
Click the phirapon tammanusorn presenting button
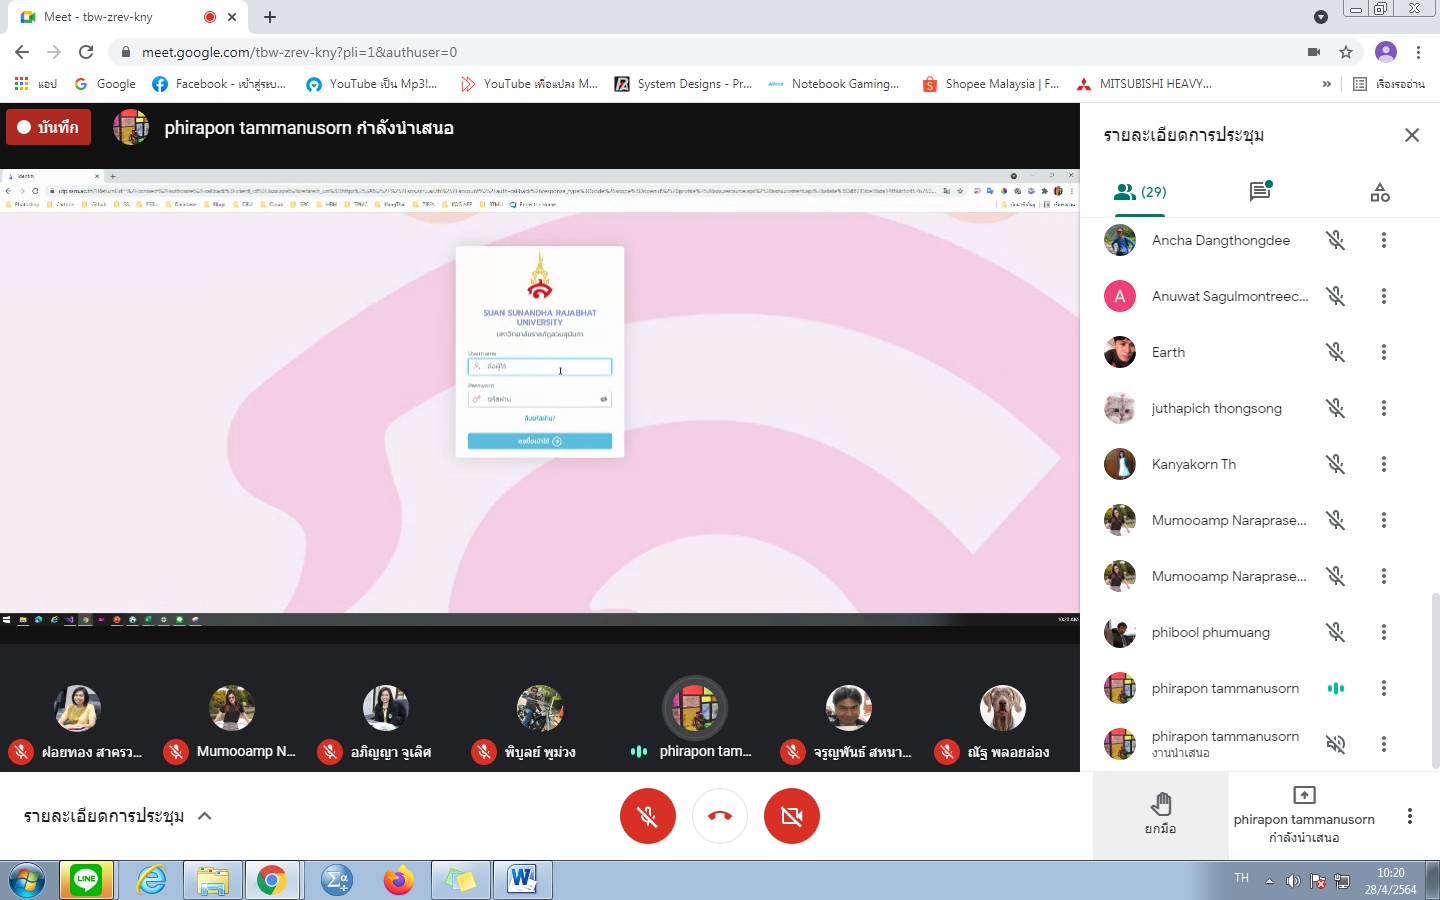(x=1303, y=816)
